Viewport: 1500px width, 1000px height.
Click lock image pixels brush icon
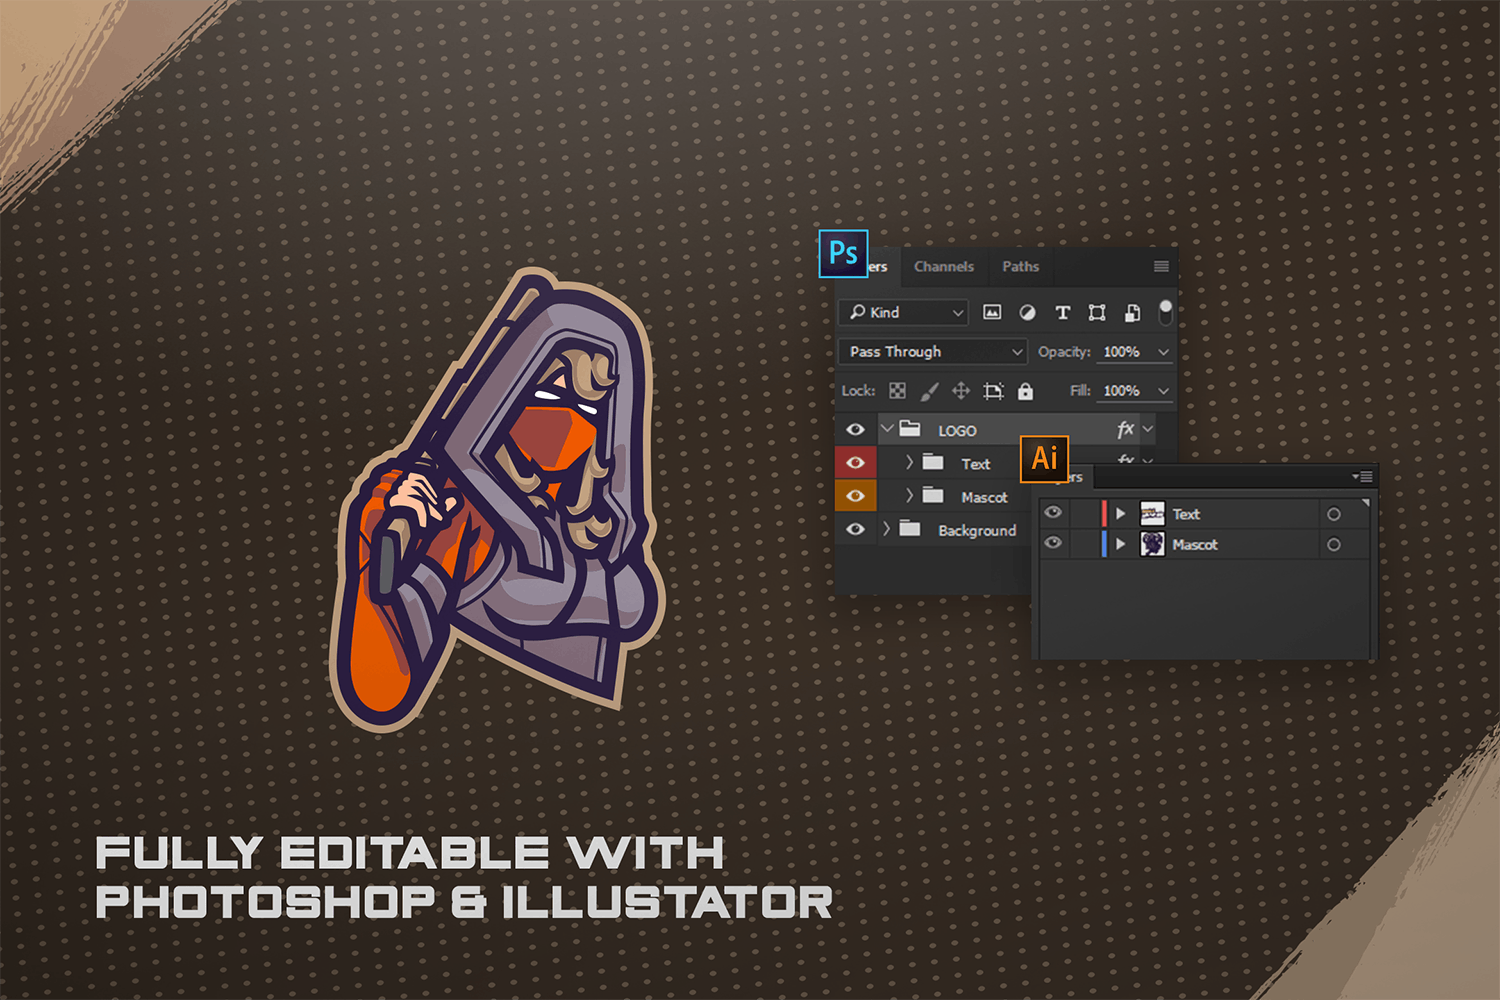(x=929, y=391)
